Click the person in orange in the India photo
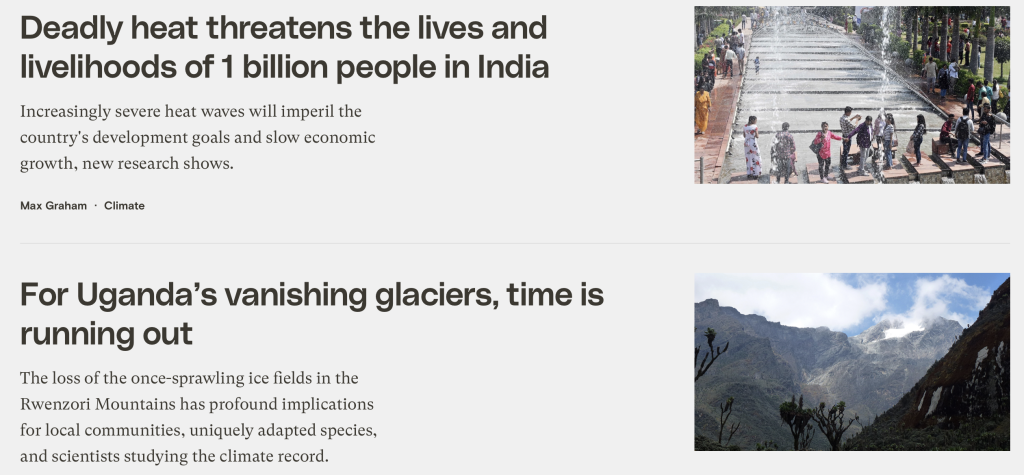This screenshot has width=1024, height=475. point(703,110)
